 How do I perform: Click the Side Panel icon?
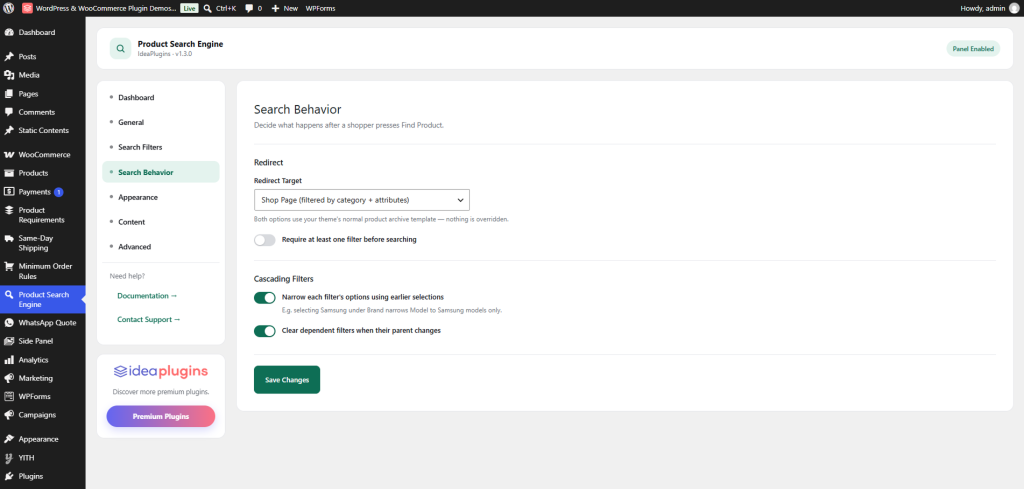coord(9,341)
